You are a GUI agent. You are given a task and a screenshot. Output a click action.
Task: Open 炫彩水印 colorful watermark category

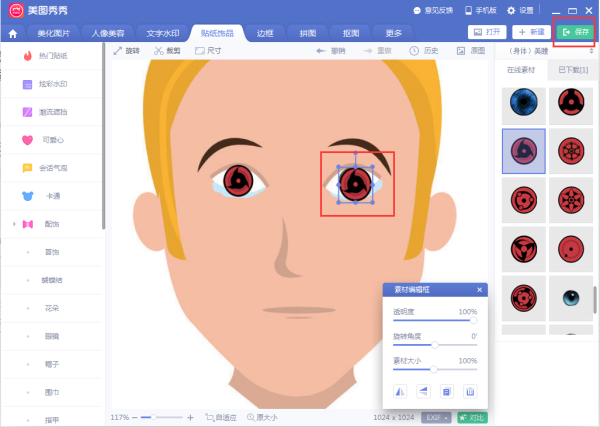tap(52, 84)
